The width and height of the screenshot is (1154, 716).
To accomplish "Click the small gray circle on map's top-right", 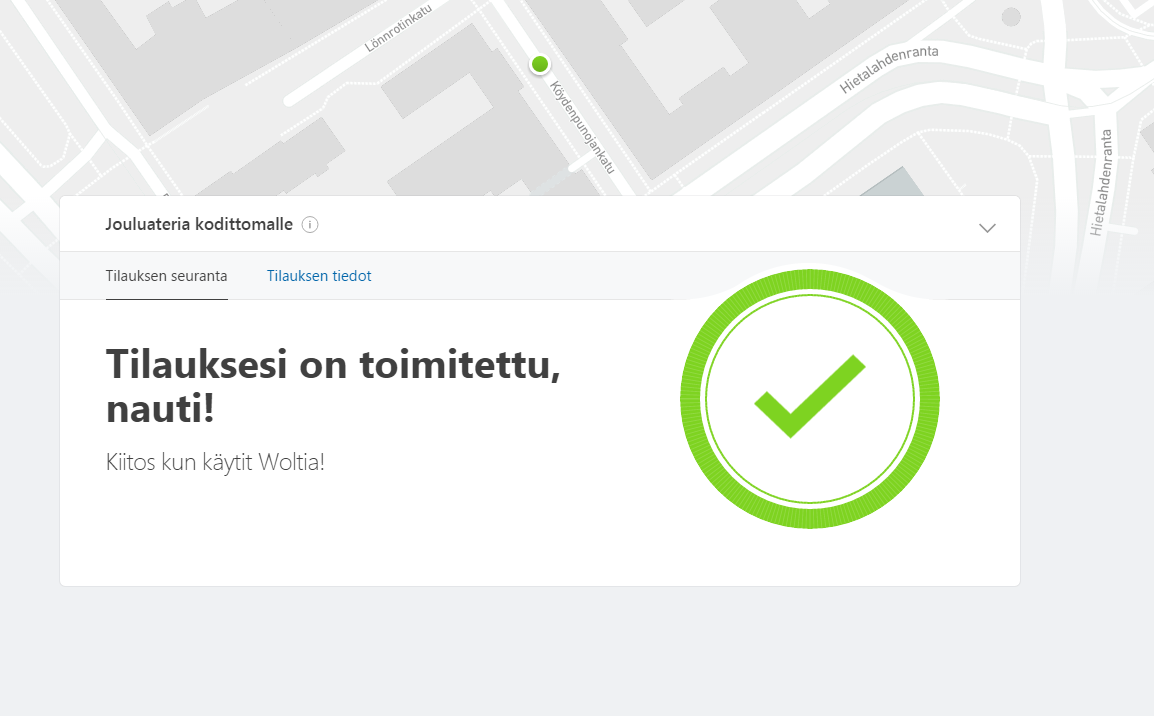I will pyautogui.click(x=1011, y=16).
